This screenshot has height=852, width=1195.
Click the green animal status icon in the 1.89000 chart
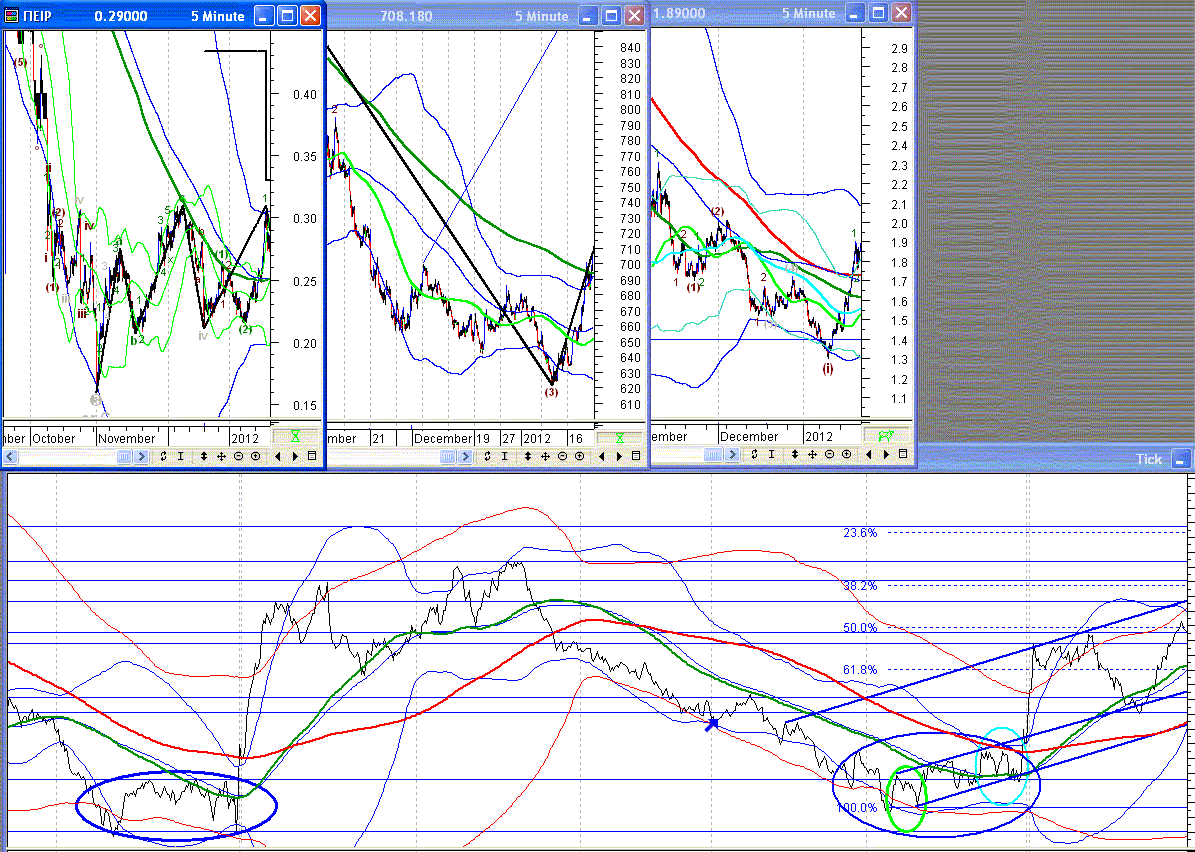click(886, 436)
